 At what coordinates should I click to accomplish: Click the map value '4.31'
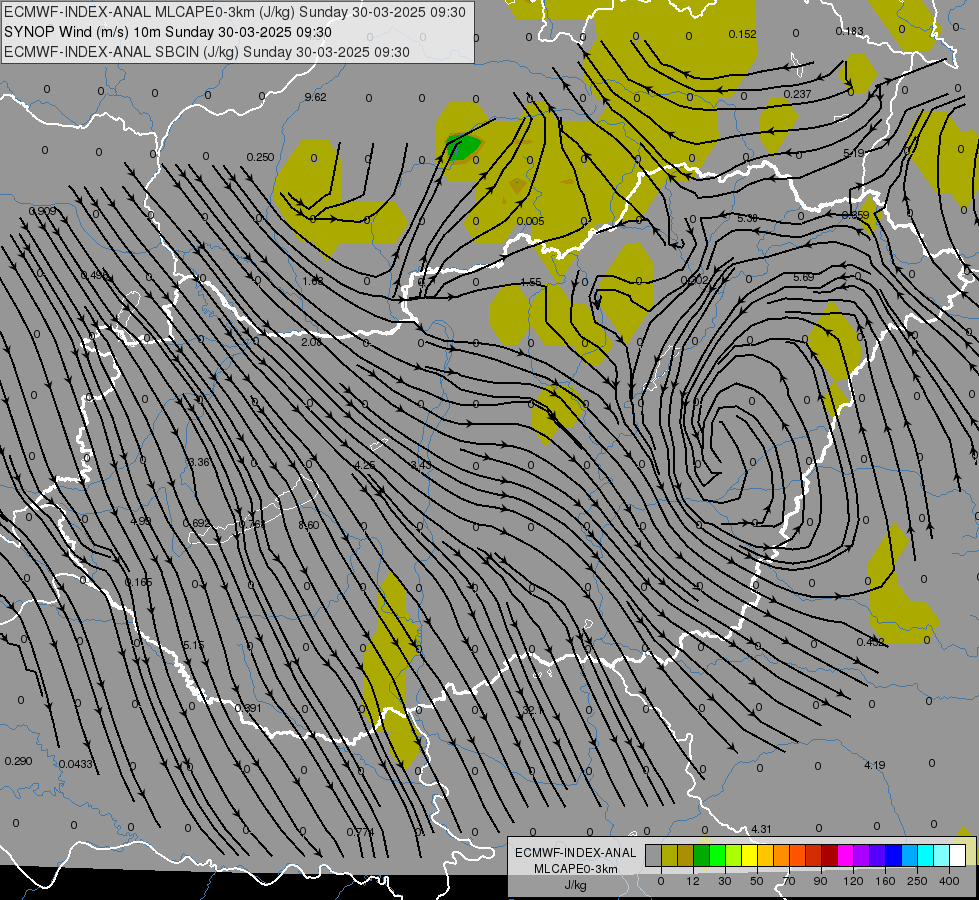(x=761, y=829)
